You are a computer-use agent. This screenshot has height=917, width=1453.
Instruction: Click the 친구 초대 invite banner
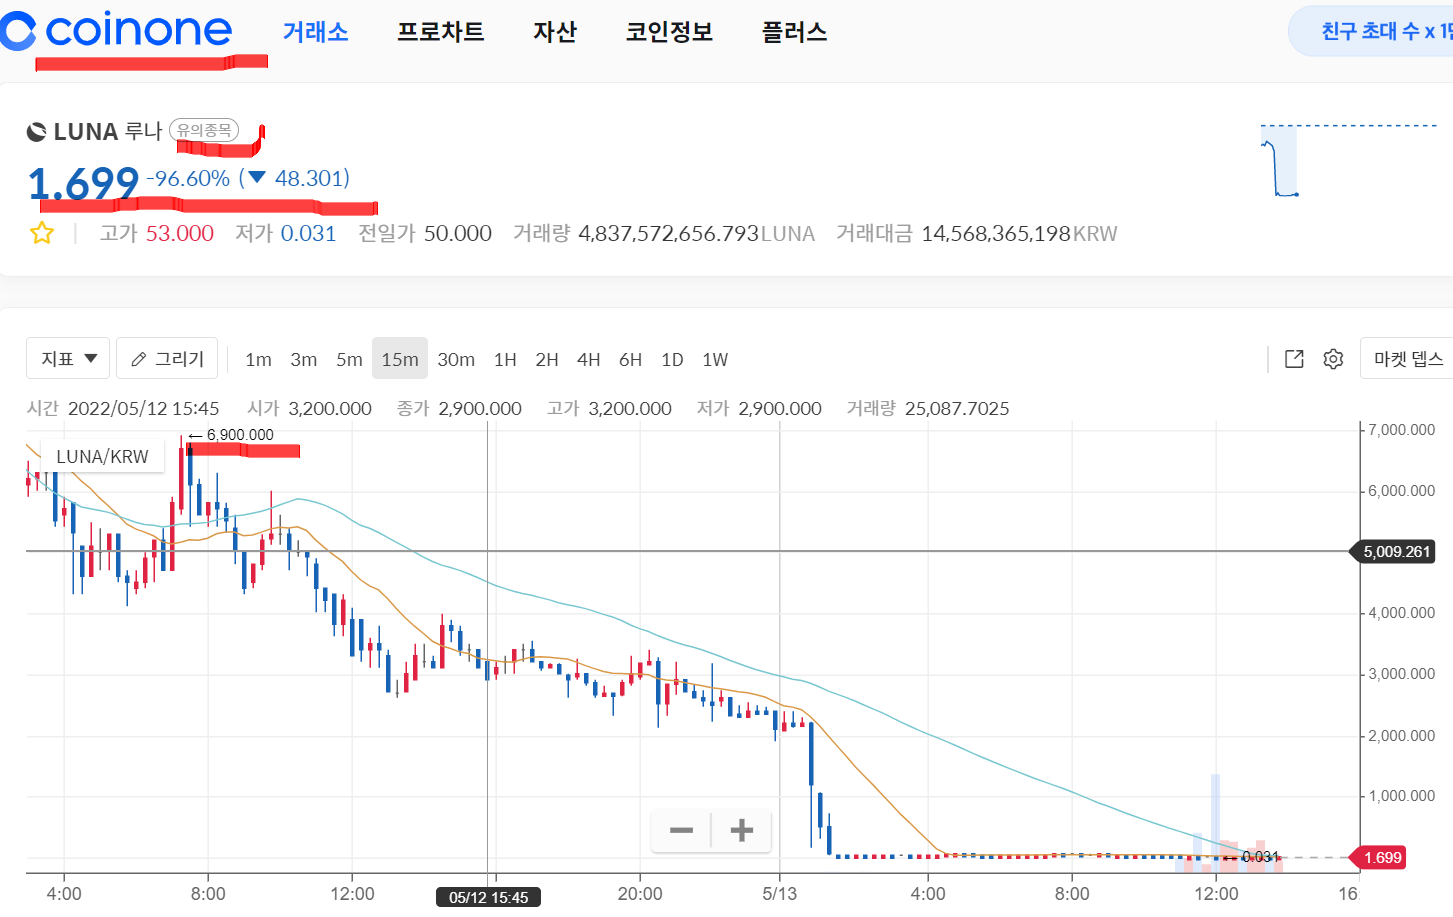[1380, 30]
